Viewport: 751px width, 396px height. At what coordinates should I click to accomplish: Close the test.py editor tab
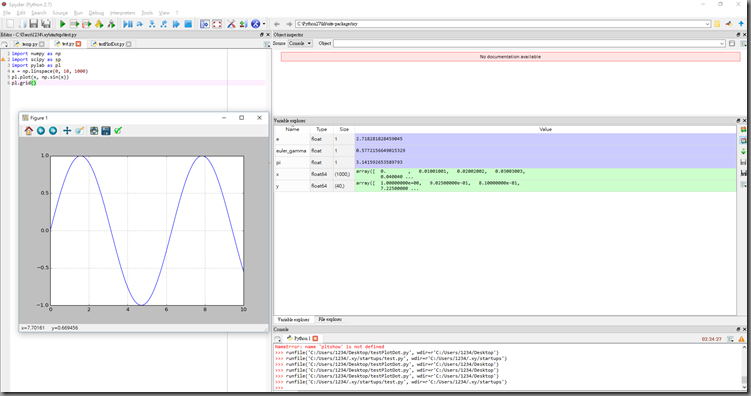coord(79,44)
